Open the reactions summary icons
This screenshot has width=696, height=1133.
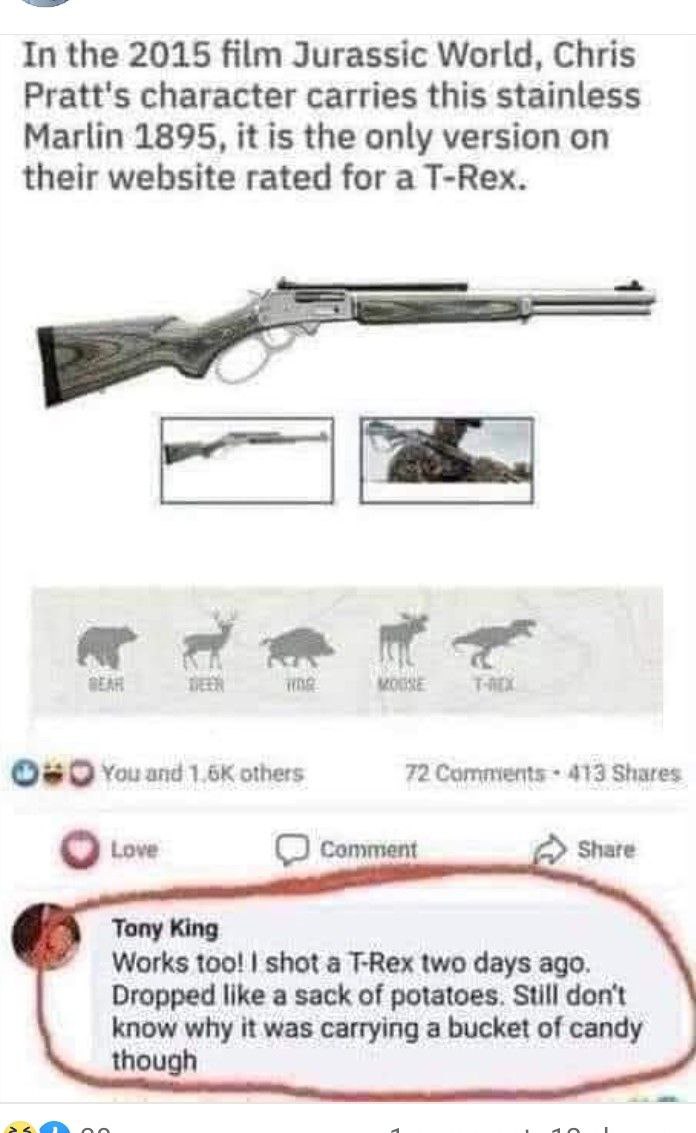click(x=52, y=772)
